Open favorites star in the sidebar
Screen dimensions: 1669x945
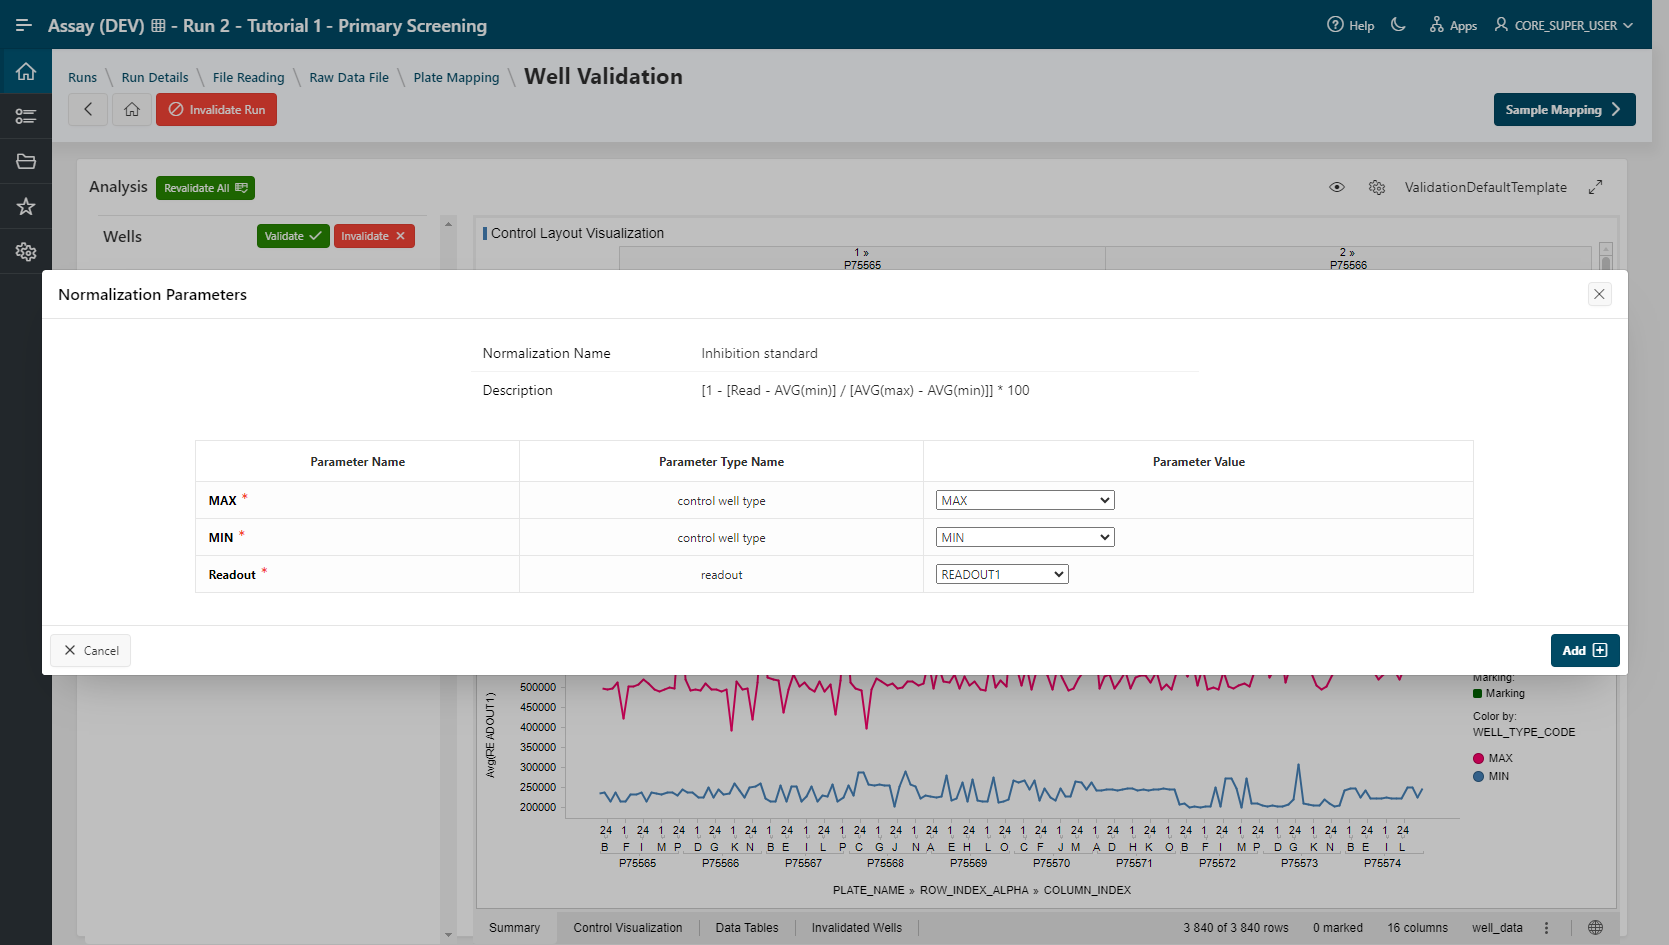pos(26,206)
